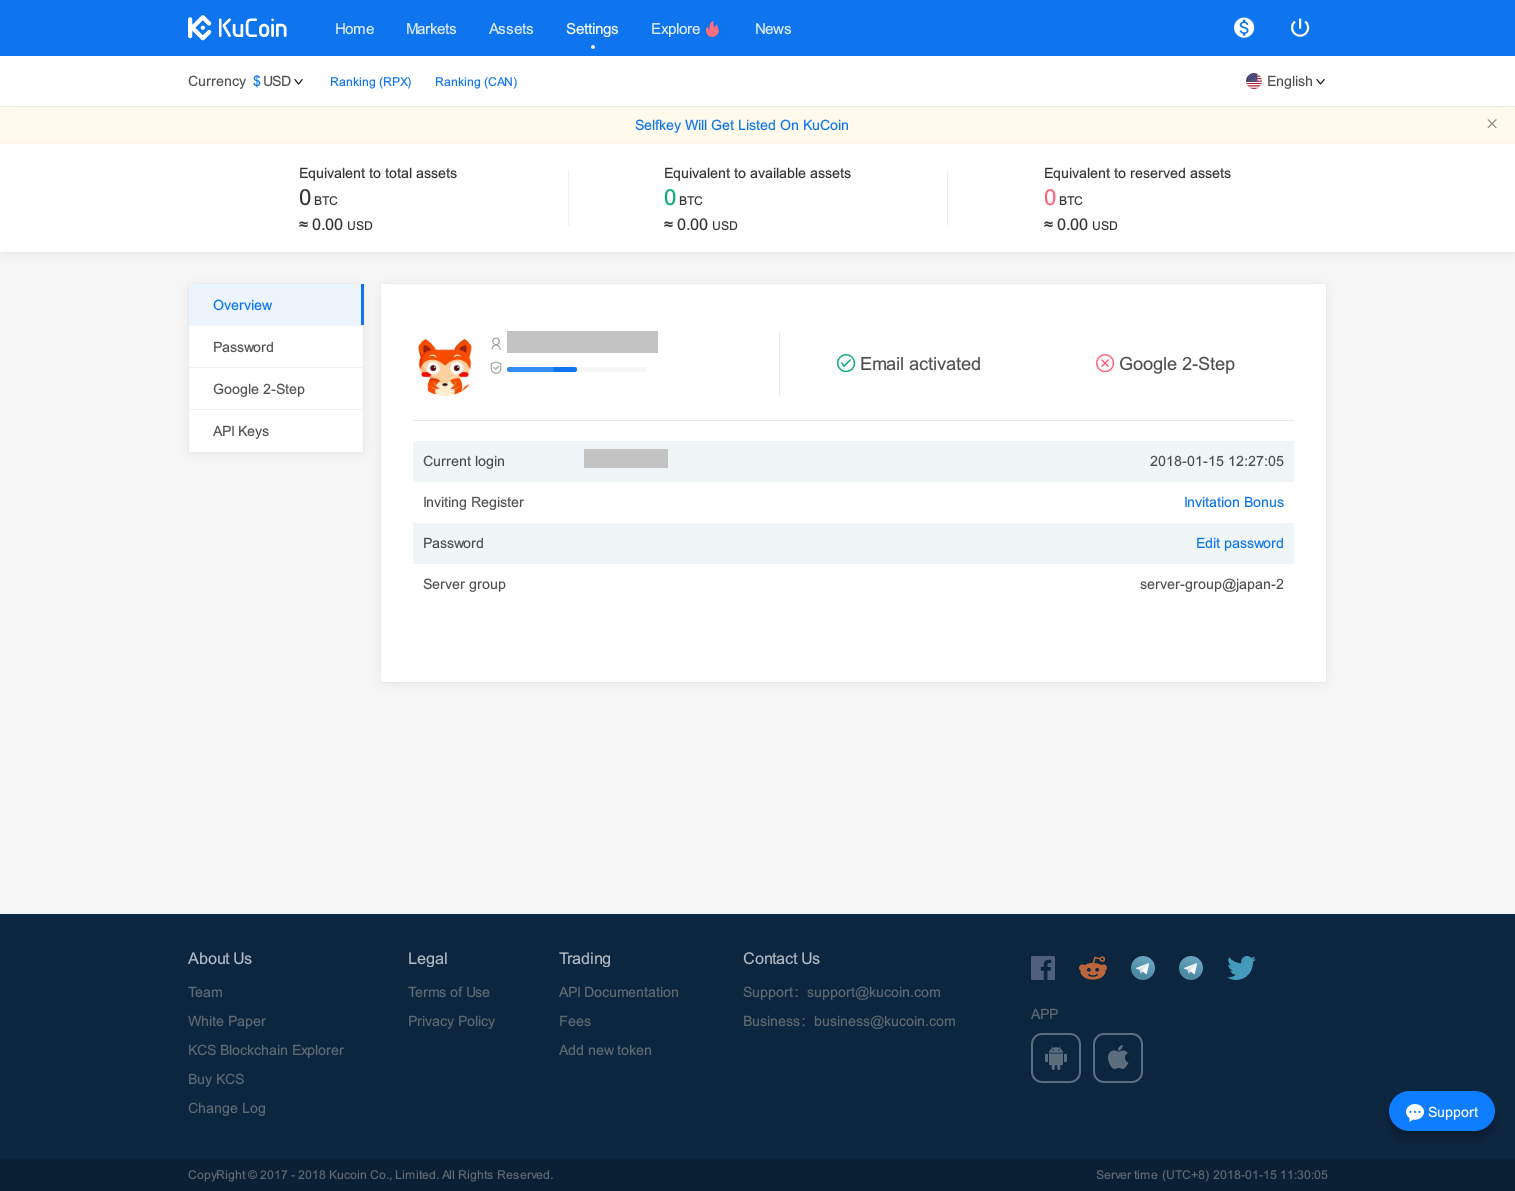Open the Terms of Use link
This screenshot has width=1515, height=1191.
pos(449,992)
